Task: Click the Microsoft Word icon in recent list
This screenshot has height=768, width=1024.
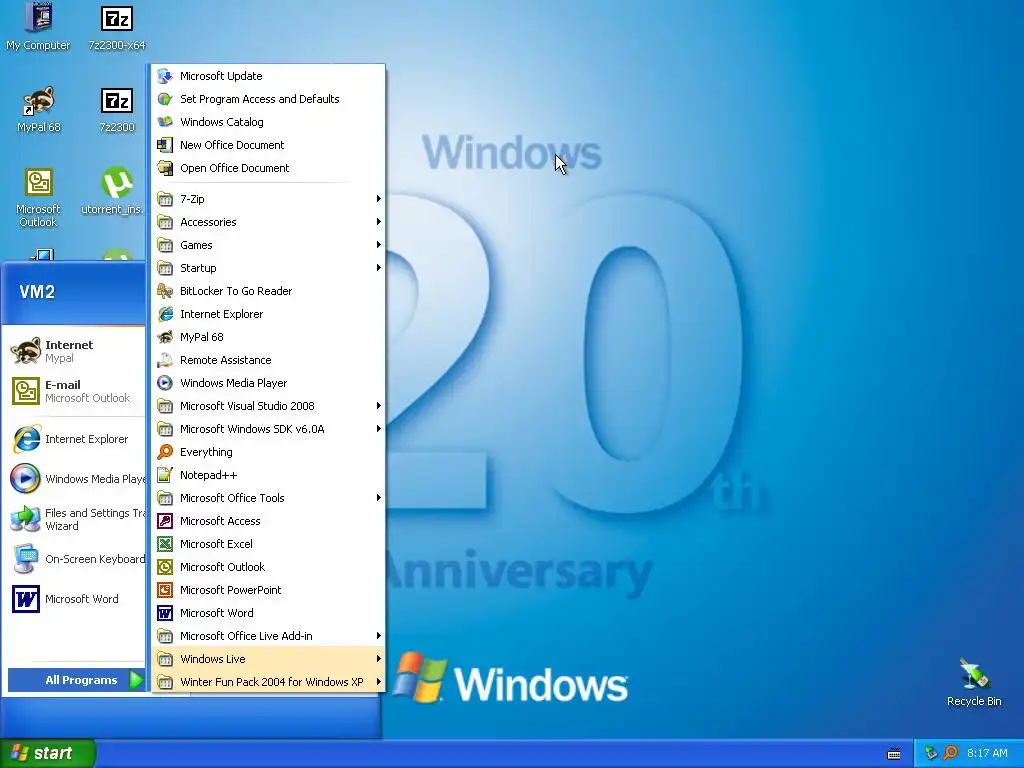Action: click(x=25, y=599)
